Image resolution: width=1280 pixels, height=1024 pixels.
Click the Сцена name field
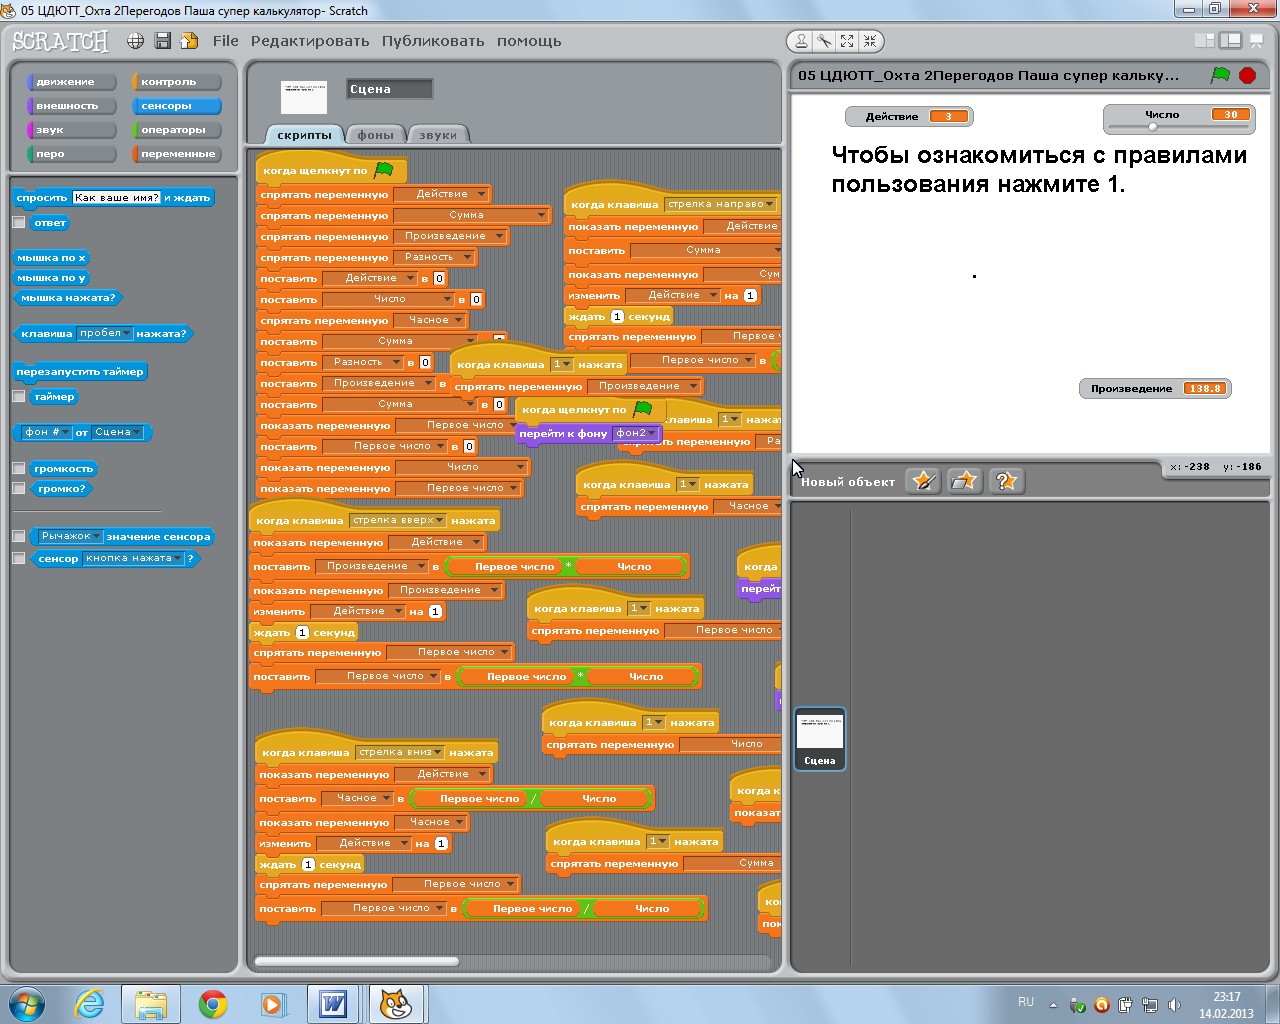390,89
